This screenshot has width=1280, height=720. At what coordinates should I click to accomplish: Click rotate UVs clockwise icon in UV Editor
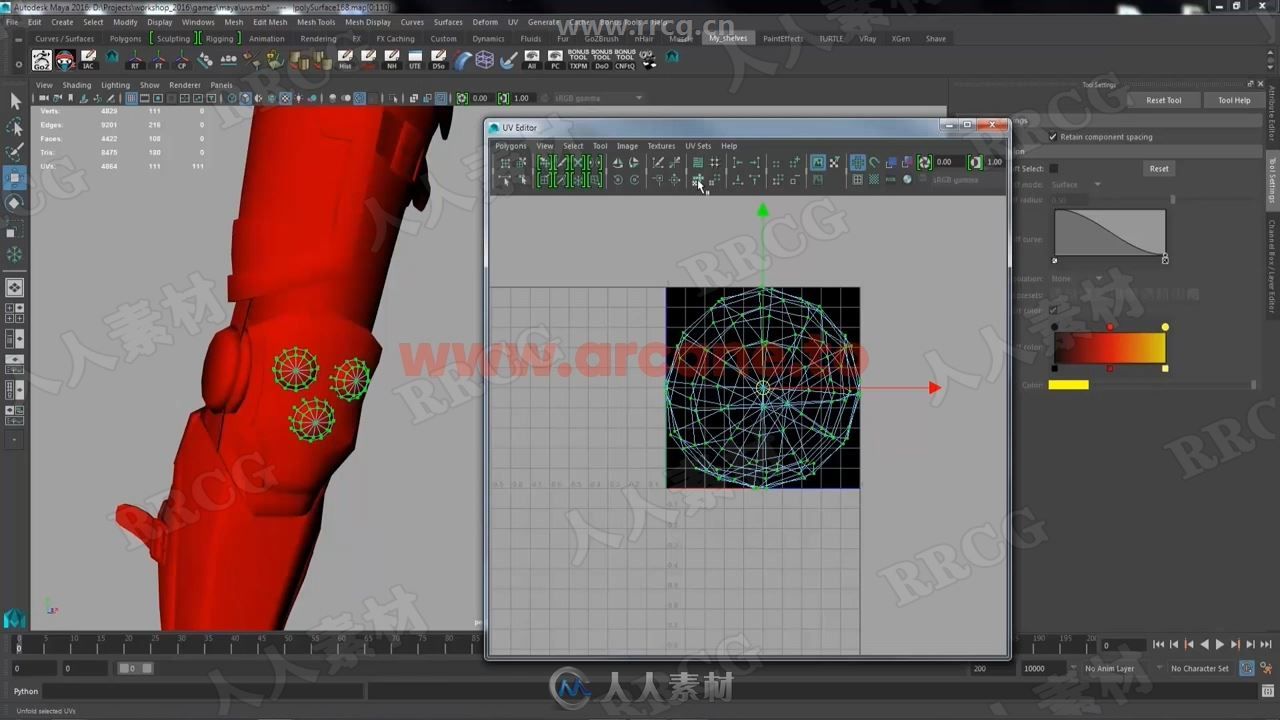coord(634,179)
